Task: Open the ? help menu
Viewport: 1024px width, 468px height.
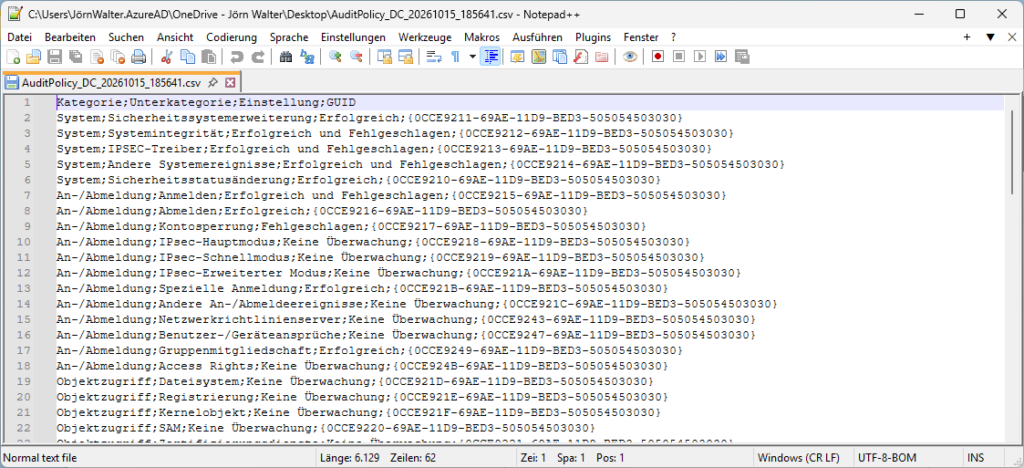Action: 673,37
